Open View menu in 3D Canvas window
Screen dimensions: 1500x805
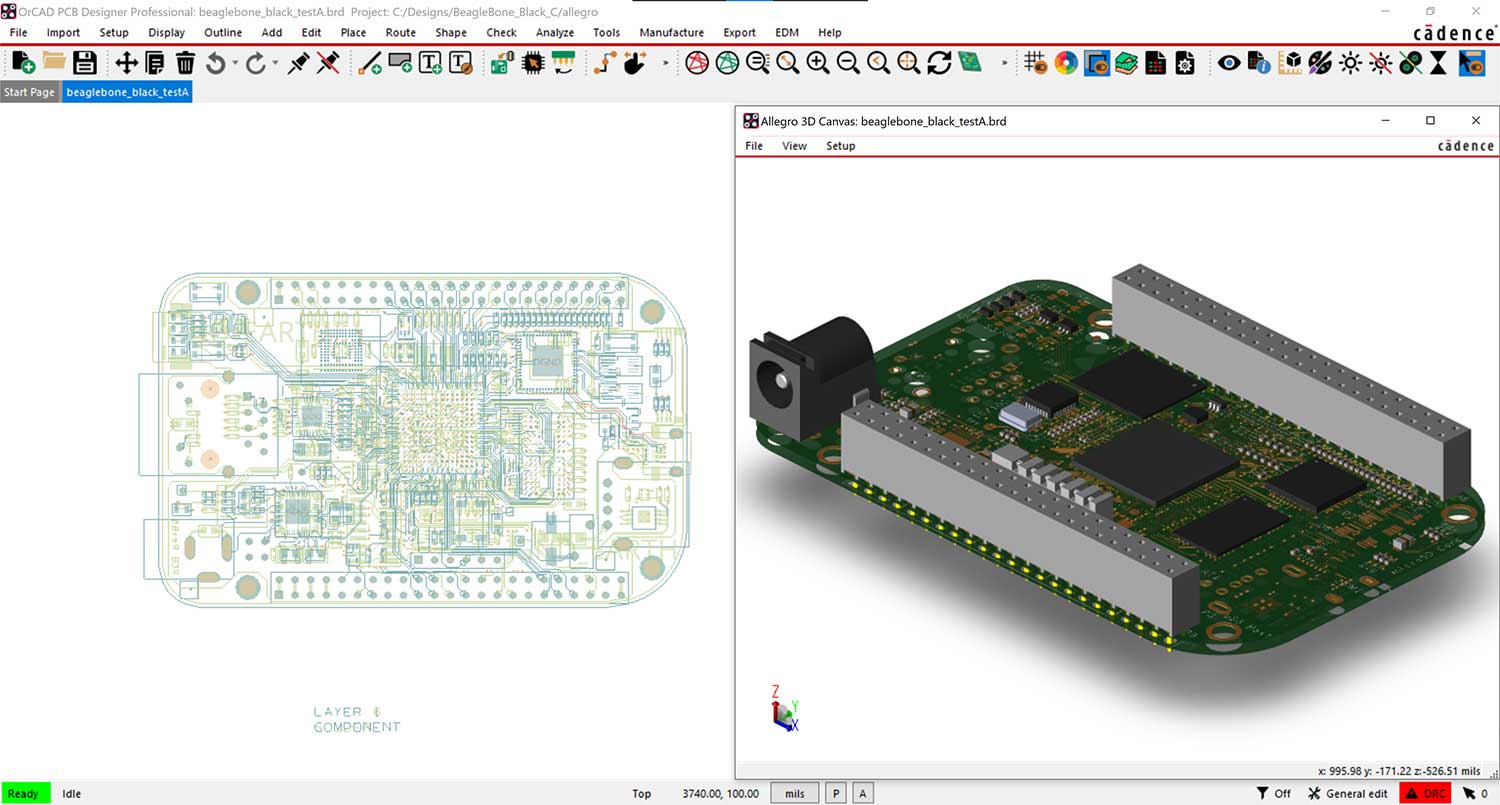(x=794, y=146)
